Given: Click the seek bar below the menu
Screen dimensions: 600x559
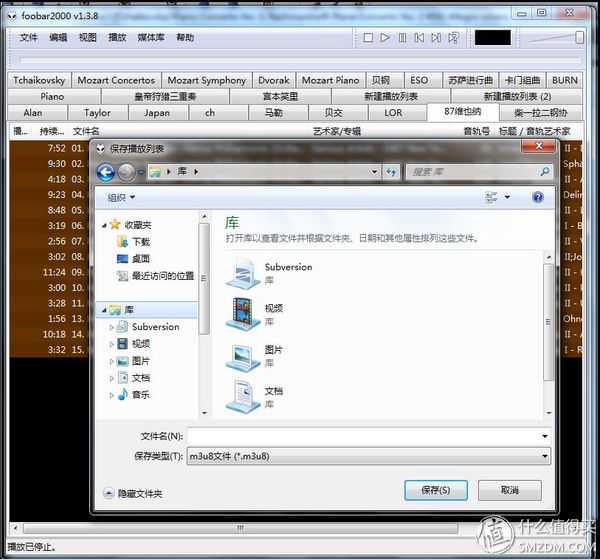Looking at the screenshot, I should point(300,61).
